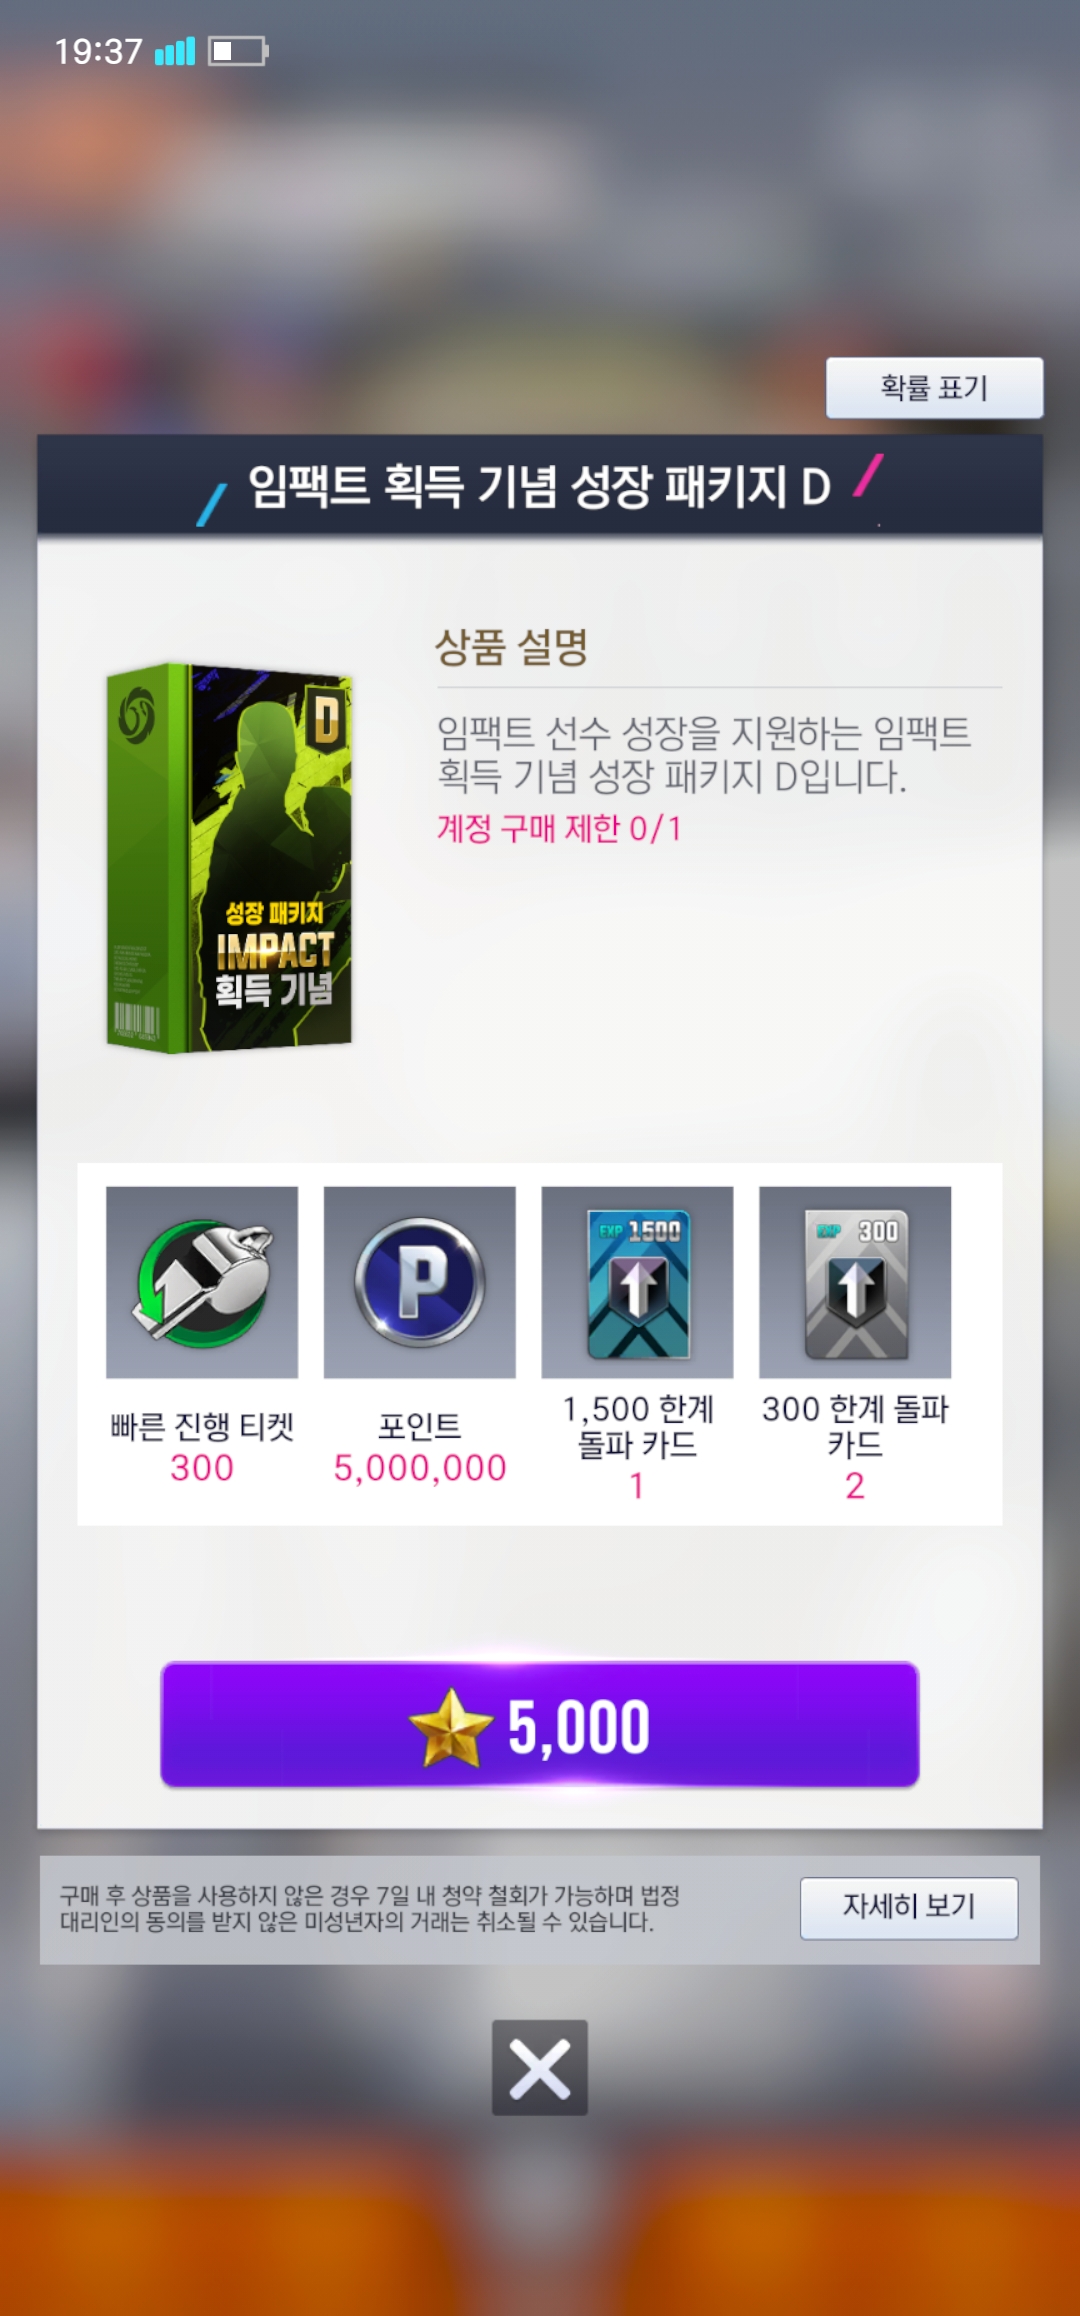Tap the 1,500 한계 돌파 카드 label
1080x2316 pixels.
pos(638,1427)
